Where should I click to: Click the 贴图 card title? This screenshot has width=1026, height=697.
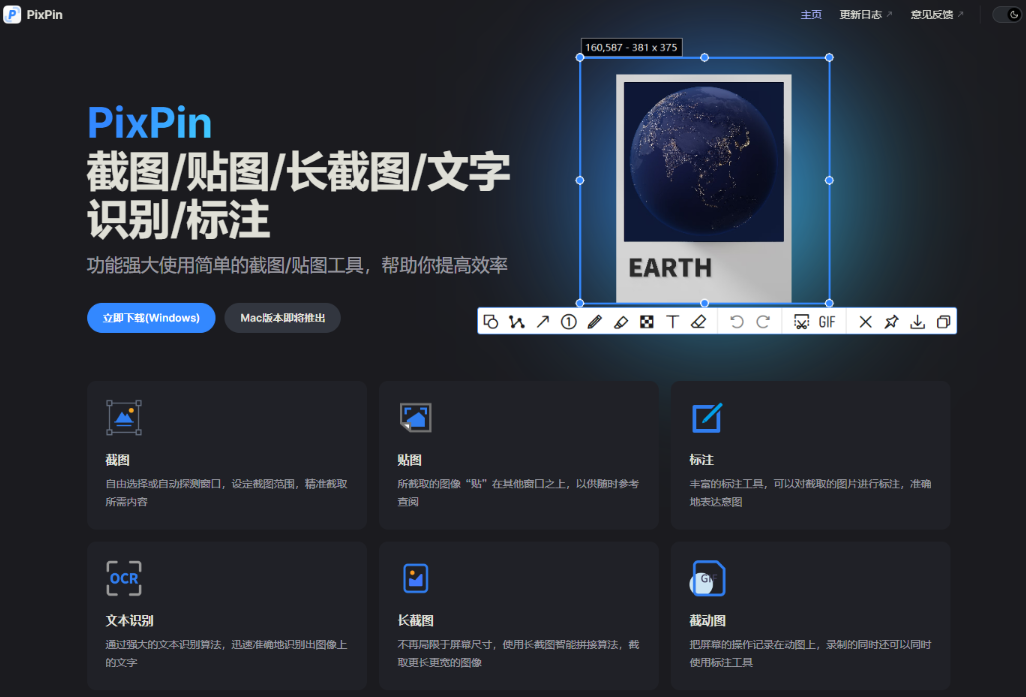(x=410, y=460)
